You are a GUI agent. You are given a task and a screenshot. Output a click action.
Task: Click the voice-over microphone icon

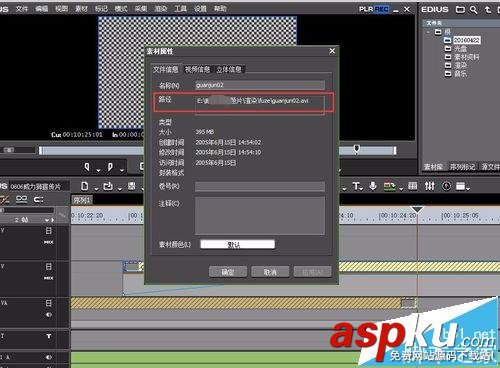pyautogui.click(x=373, y=186)
